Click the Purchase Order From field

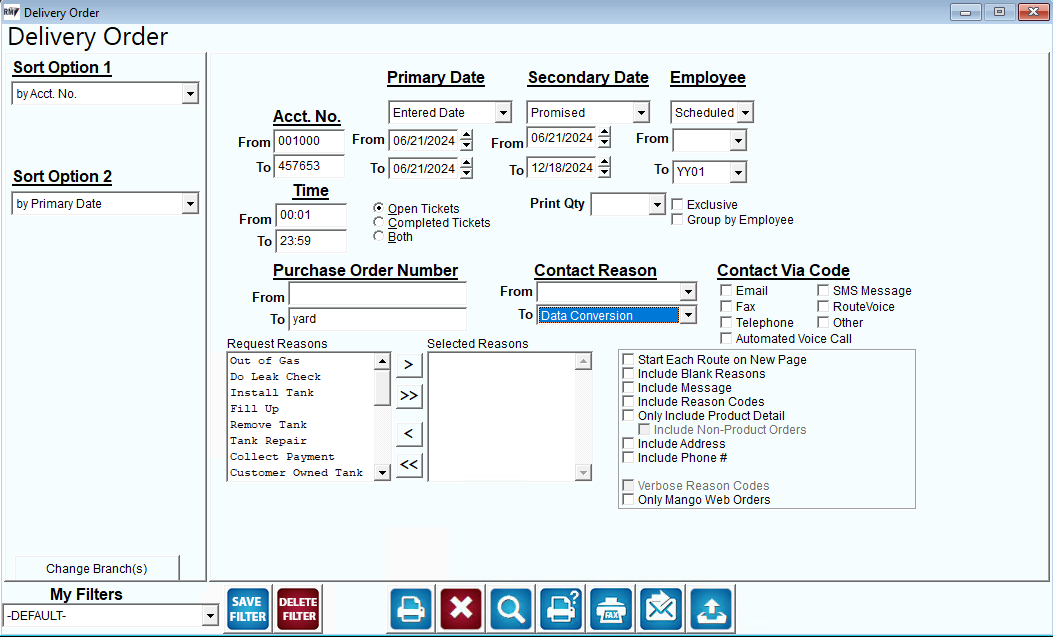377,295
